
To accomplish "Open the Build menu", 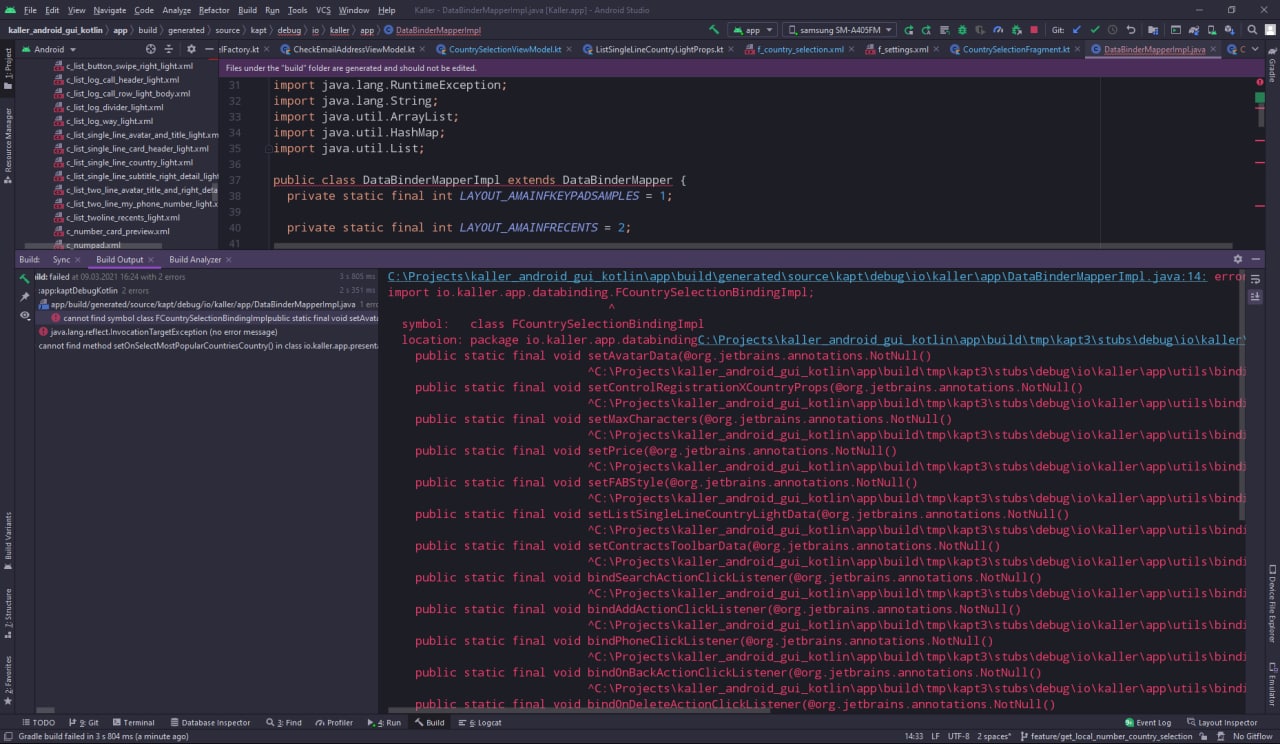I will click(x=247, y=10).
